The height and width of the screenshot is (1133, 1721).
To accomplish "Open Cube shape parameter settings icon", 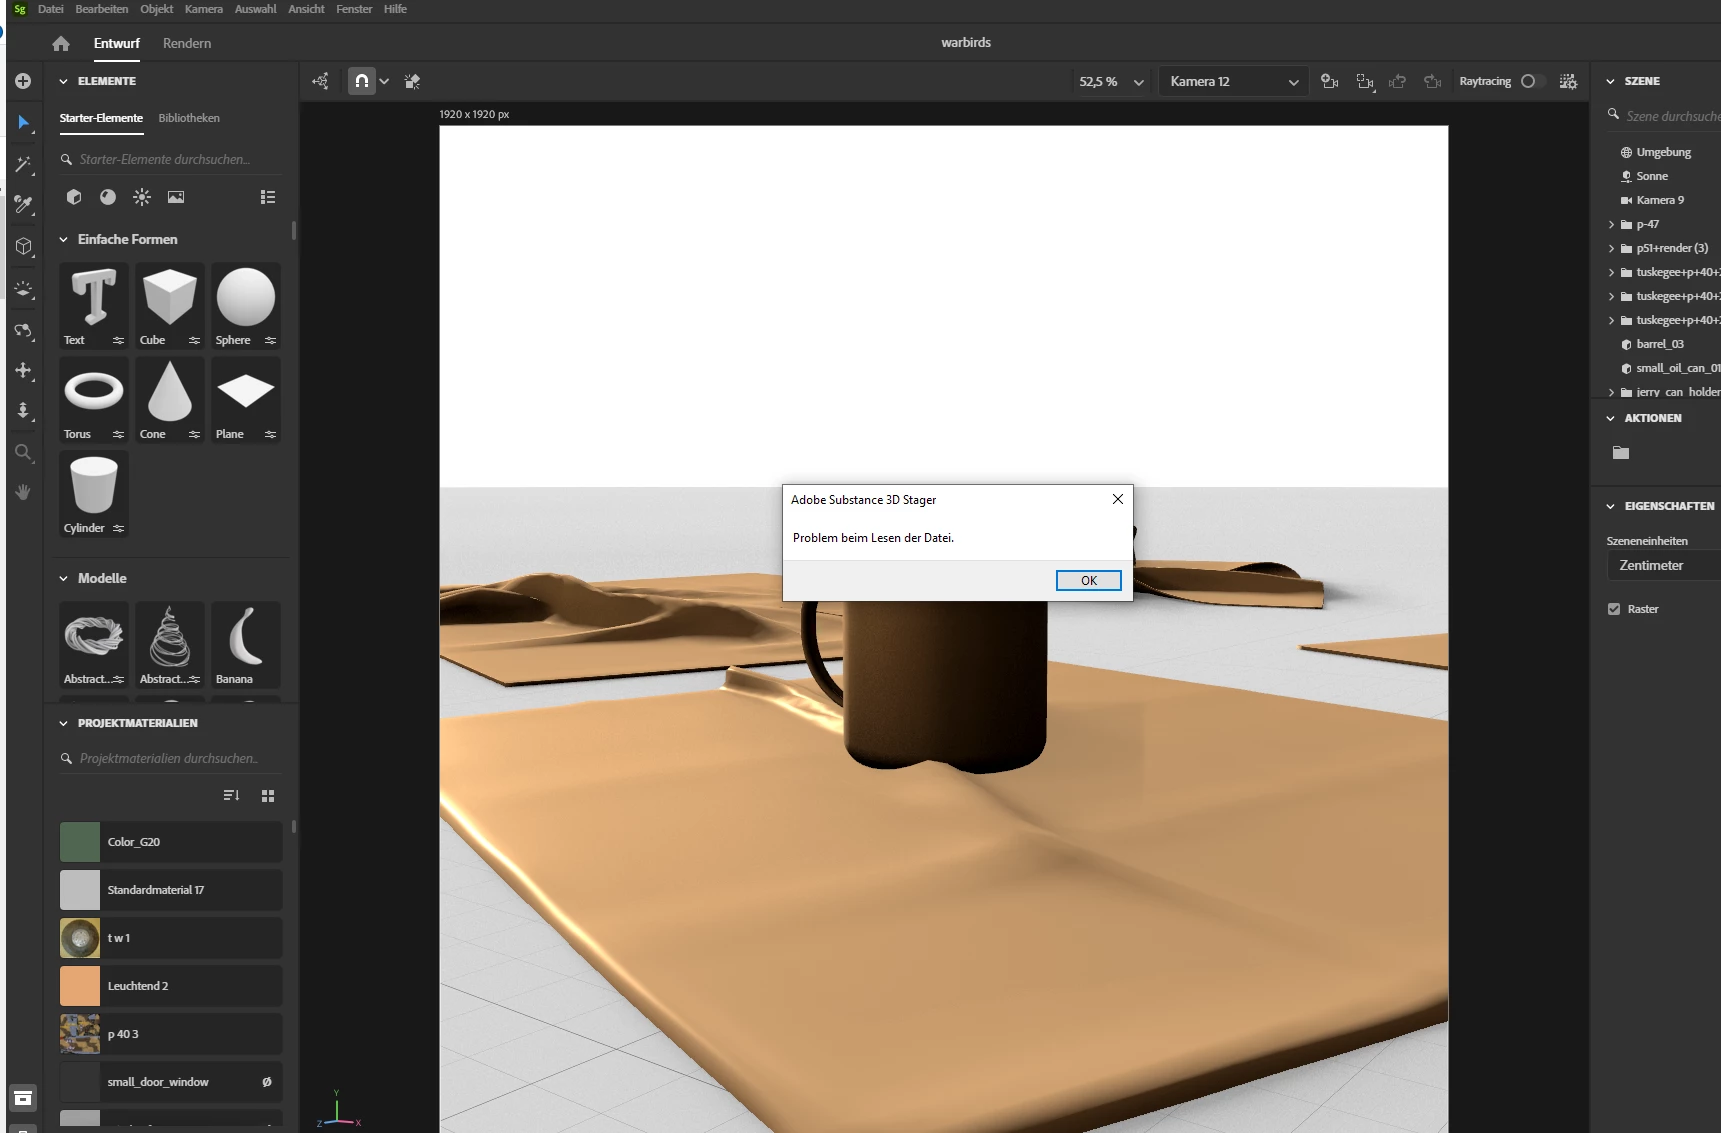I will (x=195, y=340).
